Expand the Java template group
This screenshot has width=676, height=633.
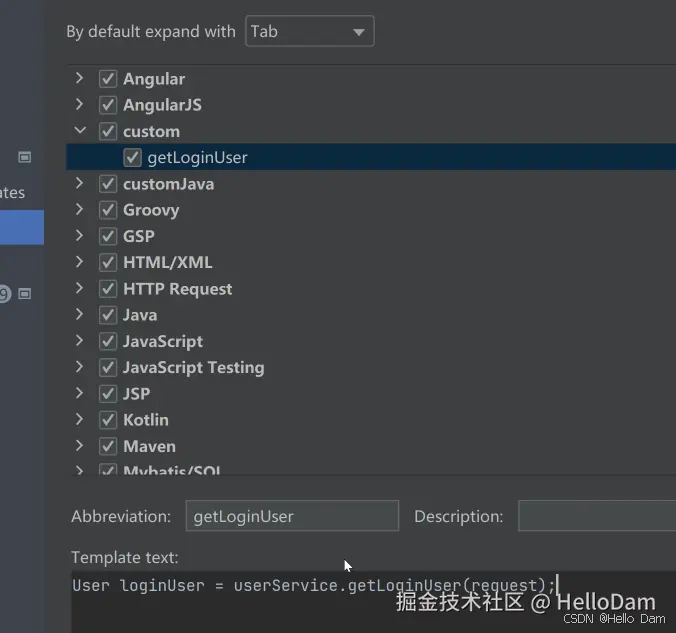(x=79, y=314)
